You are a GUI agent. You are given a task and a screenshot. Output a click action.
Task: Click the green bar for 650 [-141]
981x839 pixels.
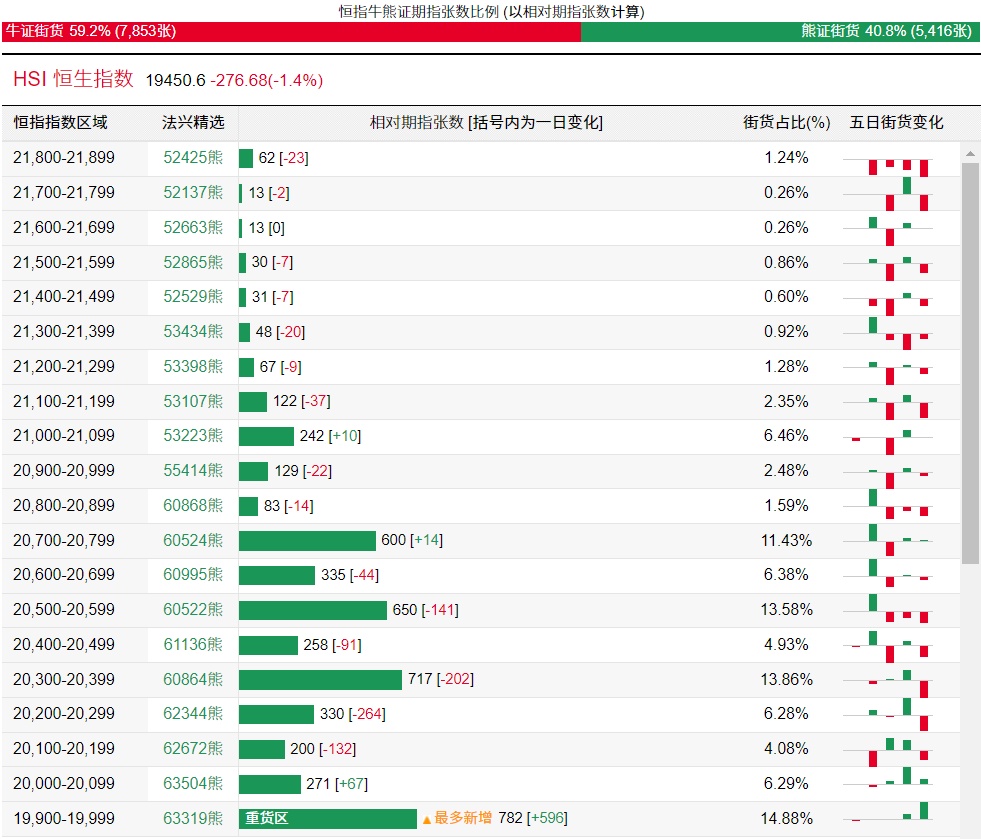point(313,610)
